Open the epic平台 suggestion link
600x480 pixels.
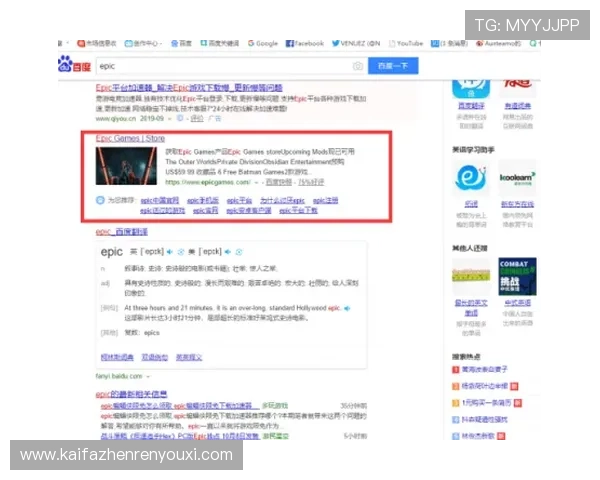coord(239,201)
